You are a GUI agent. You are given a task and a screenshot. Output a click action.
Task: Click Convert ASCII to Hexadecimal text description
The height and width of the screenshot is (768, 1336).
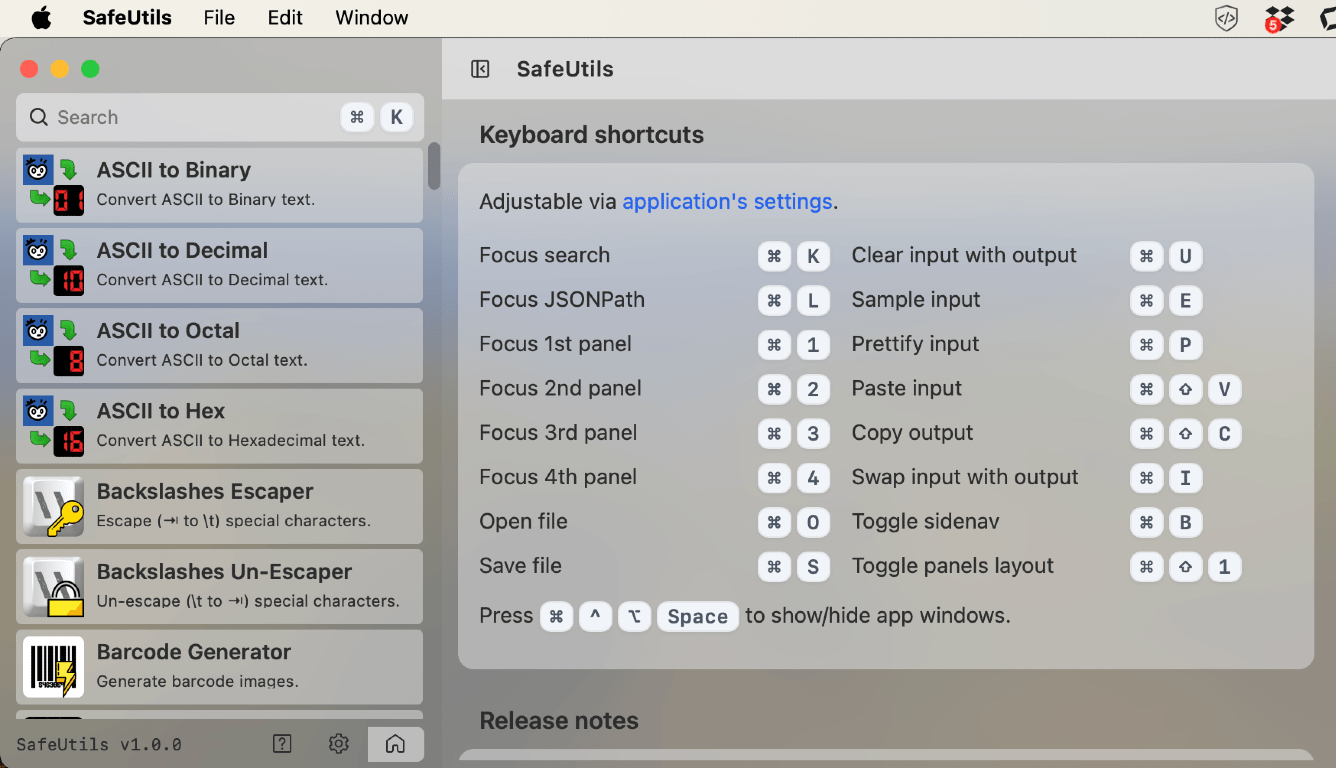231,440
